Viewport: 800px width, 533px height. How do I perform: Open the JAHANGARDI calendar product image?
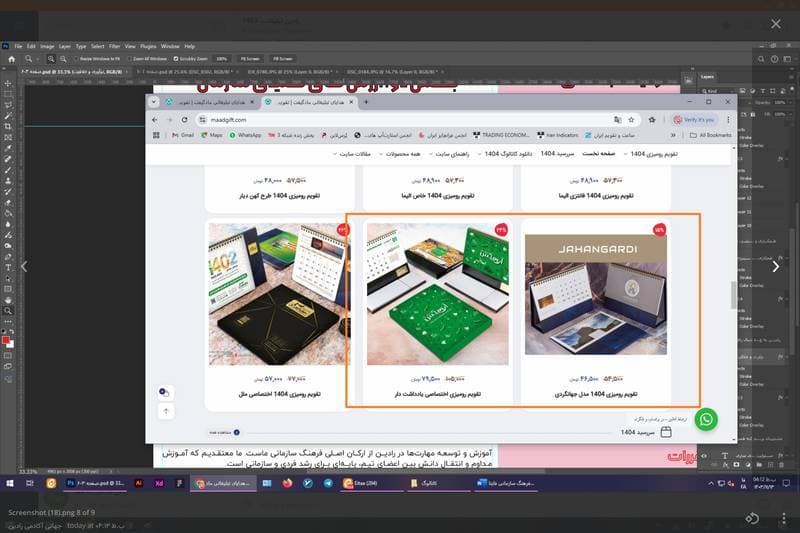pyautogui.click(x=595, y=294)
